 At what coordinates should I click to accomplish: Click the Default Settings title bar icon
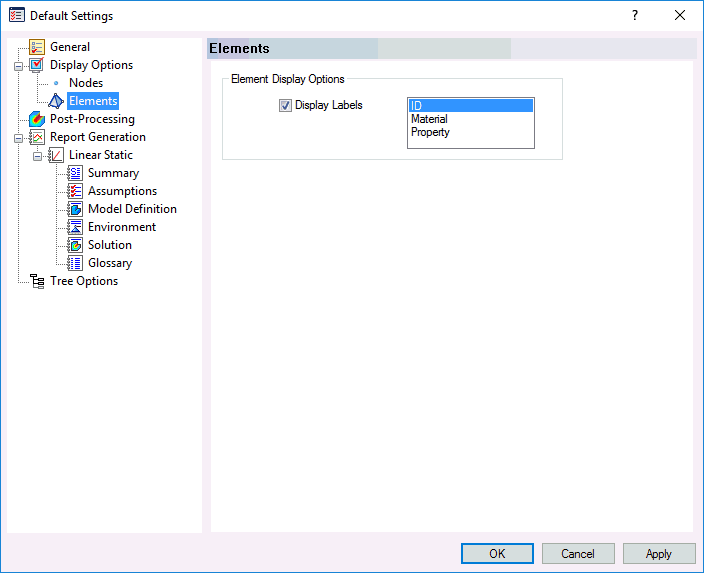(x=17, y=15)
